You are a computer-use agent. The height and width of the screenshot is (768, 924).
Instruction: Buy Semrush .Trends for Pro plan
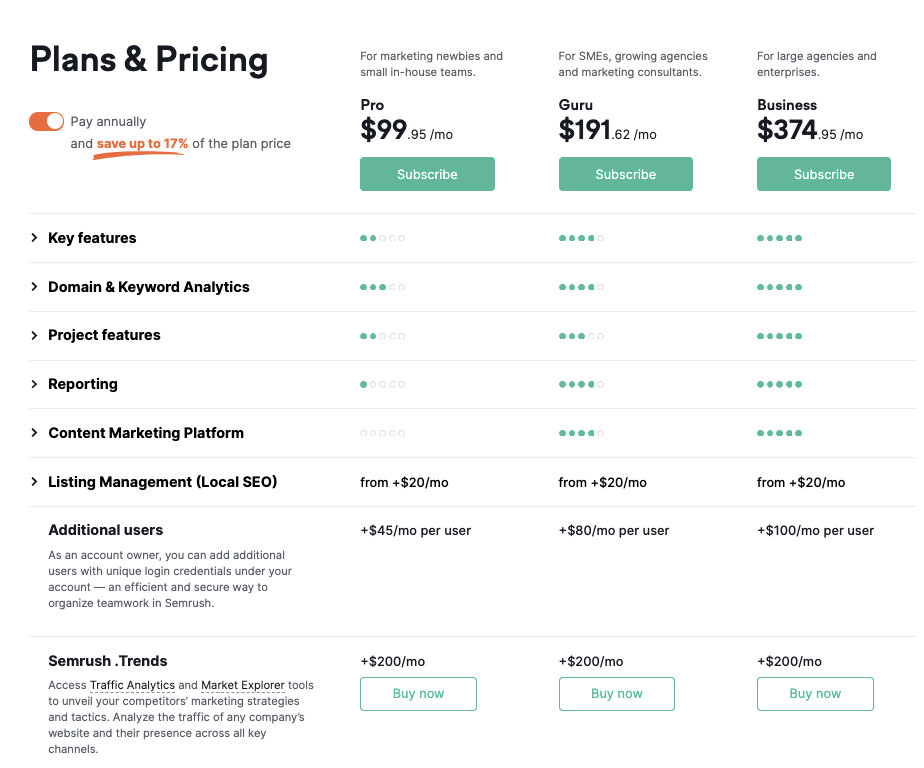[x=418, y=694]
